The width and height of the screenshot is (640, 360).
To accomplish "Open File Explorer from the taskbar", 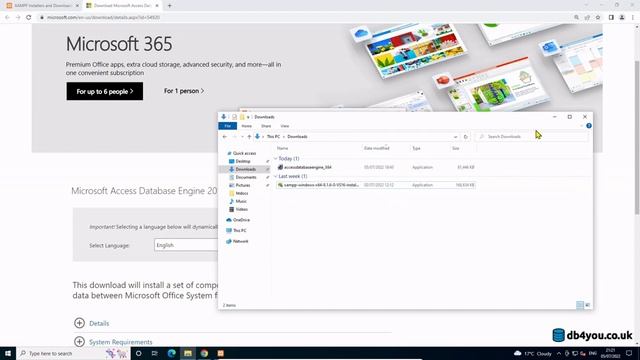I will 188,353.
